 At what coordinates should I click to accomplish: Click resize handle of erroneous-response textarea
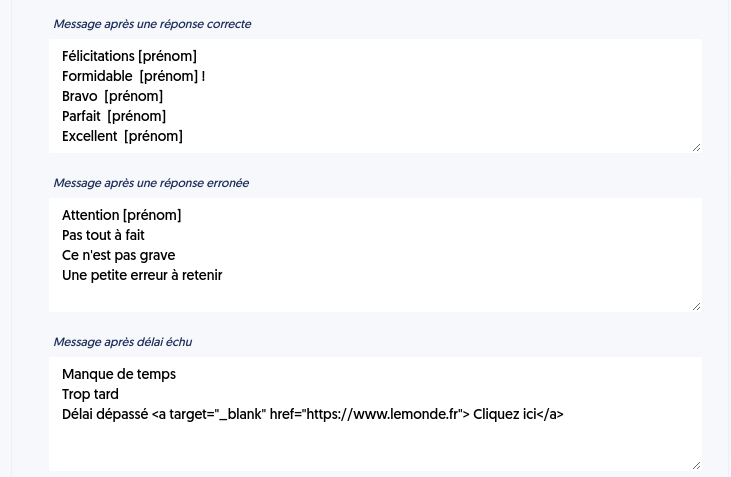point(697,306)
